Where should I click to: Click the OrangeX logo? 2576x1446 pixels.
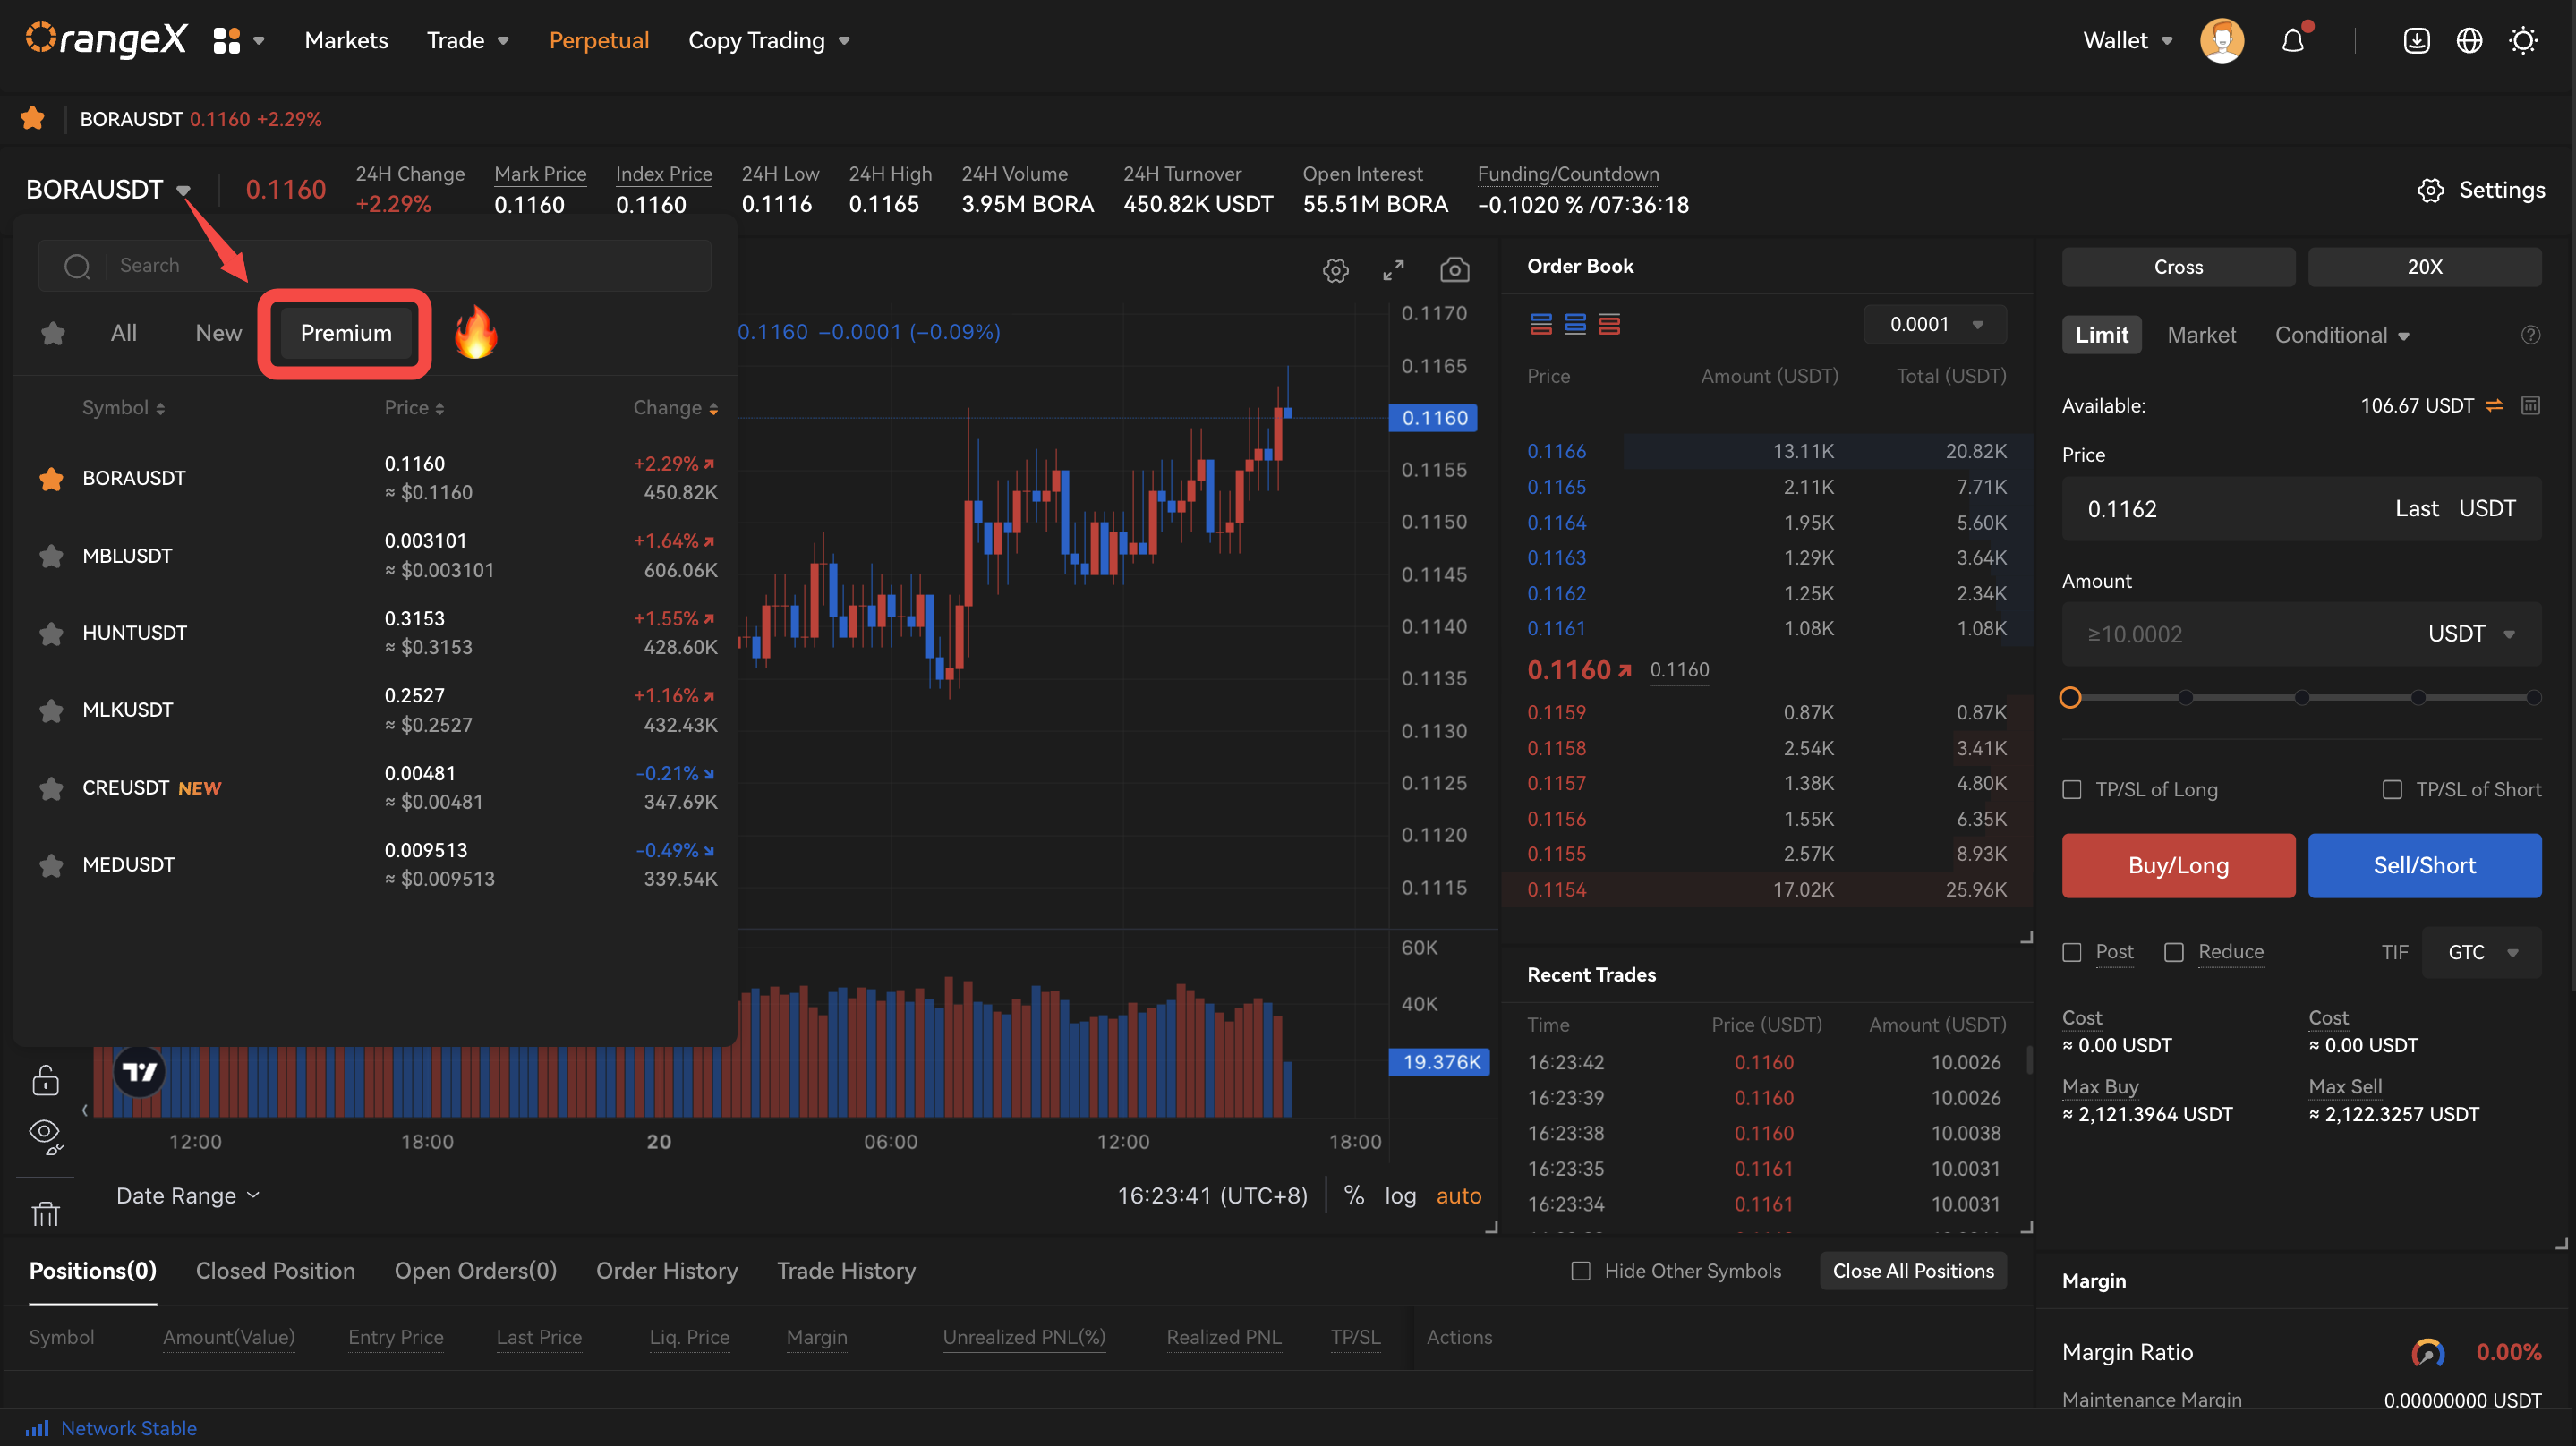point(106,40)
